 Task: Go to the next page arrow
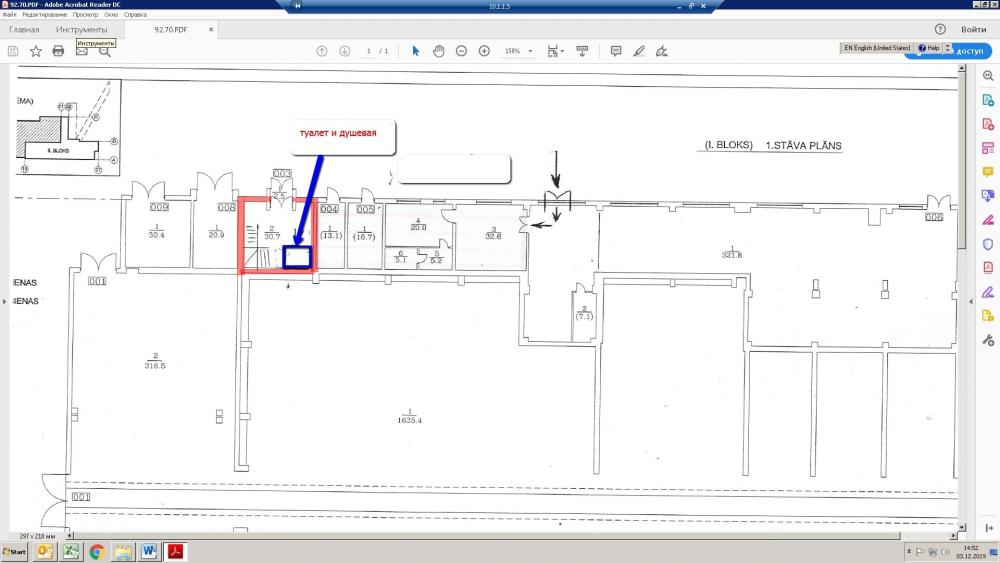(x=345, y=51)
